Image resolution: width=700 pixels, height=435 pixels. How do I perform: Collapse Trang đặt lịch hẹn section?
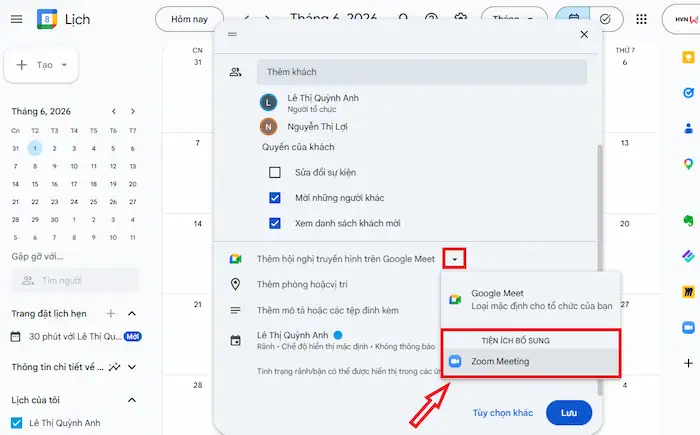132,314
